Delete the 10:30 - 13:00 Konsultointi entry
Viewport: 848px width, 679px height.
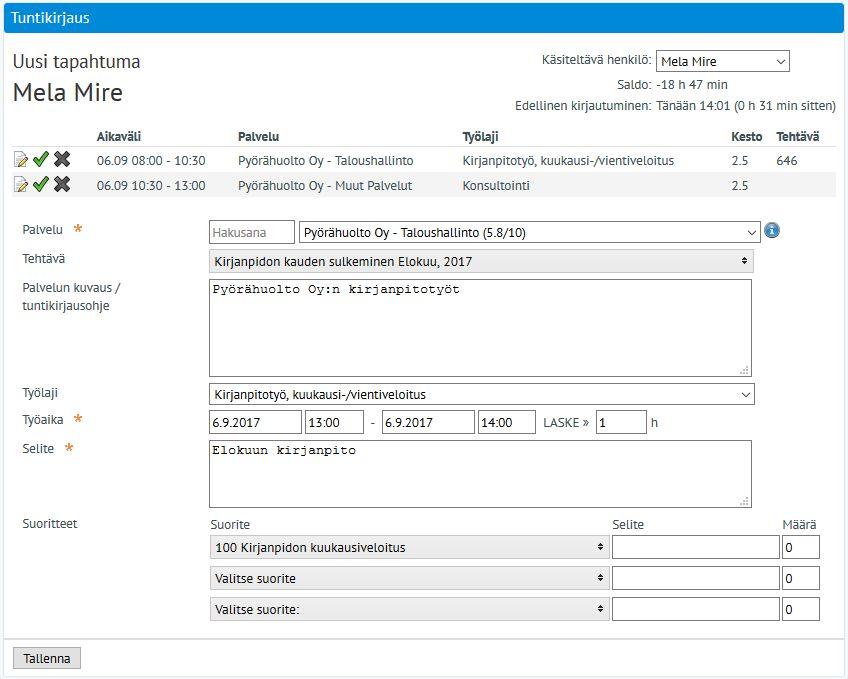[62, 184]
